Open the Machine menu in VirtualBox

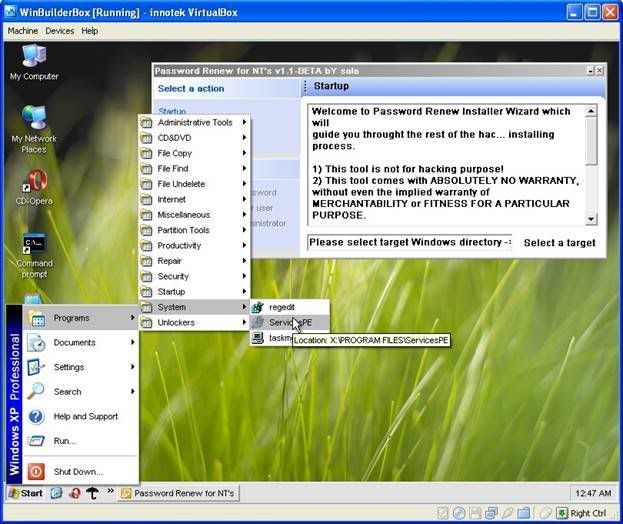pyautogui.click(x=23, y=31)
